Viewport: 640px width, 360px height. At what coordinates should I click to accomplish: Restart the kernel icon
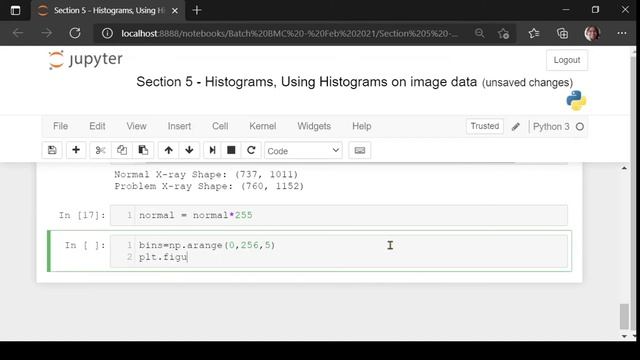point(251,150)
